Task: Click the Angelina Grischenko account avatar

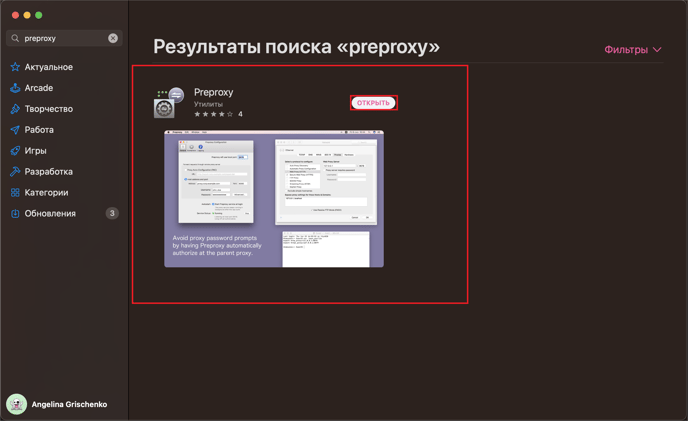Action: coord(16,404)
